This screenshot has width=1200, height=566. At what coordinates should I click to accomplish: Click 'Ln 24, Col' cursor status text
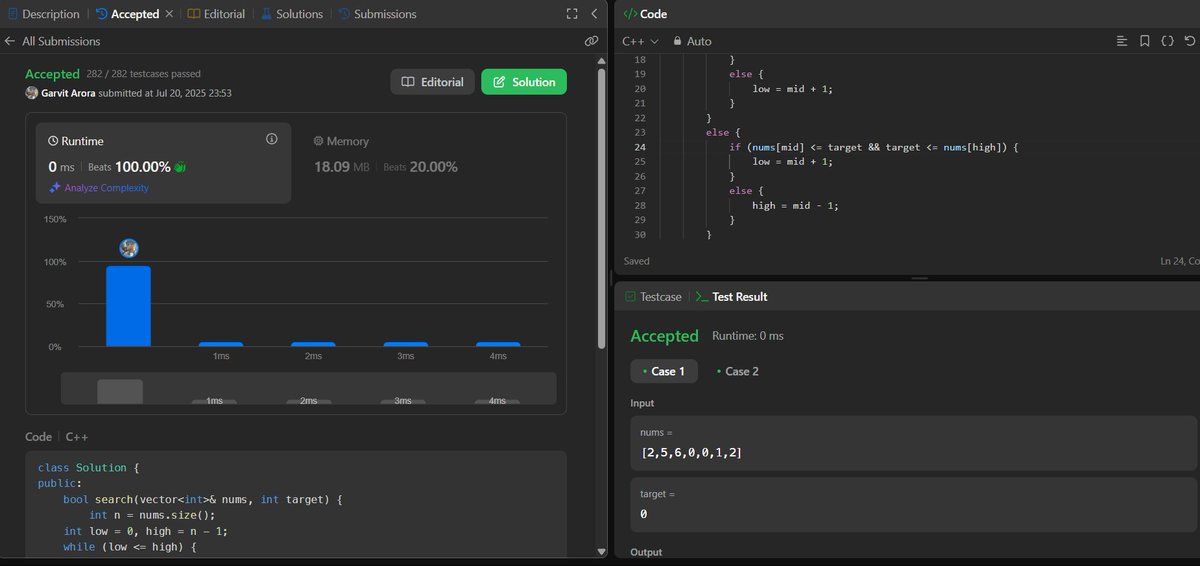click(x=1178, y=261)
